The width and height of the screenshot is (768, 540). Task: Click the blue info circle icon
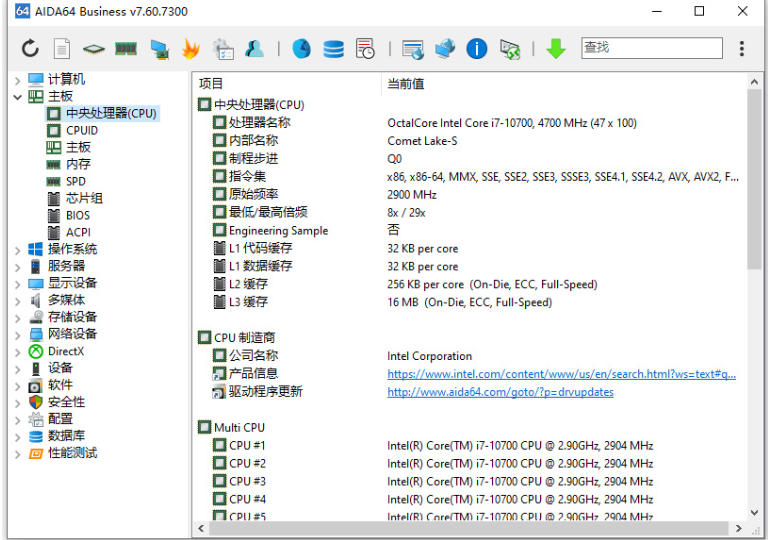click(477, 48)
